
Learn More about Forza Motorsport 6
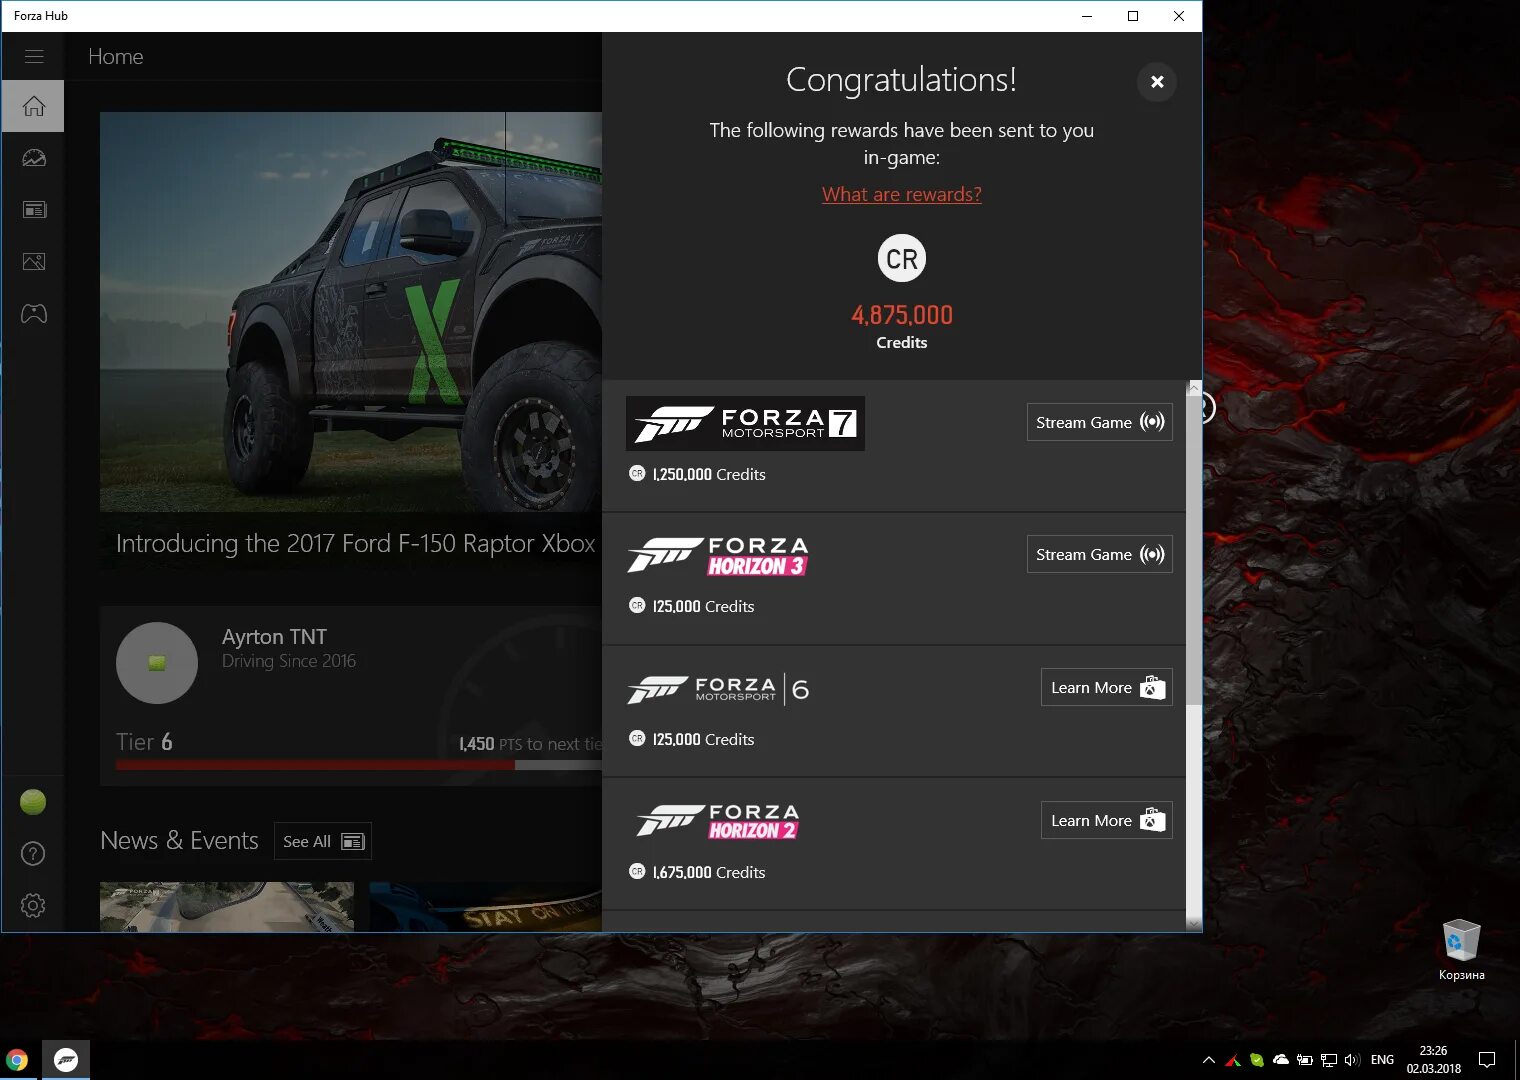tap(1107, 687)
